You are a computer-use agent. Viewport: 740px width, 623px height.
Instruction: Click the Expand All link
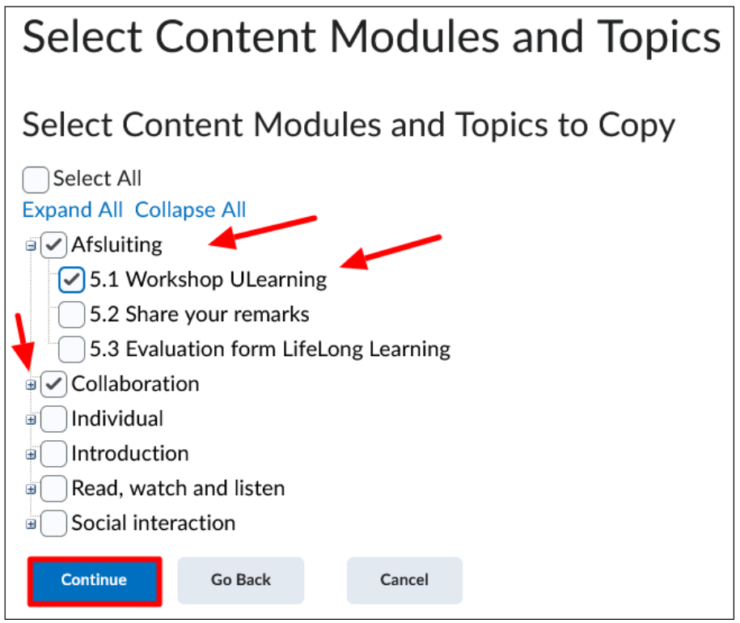coord(73,210)
